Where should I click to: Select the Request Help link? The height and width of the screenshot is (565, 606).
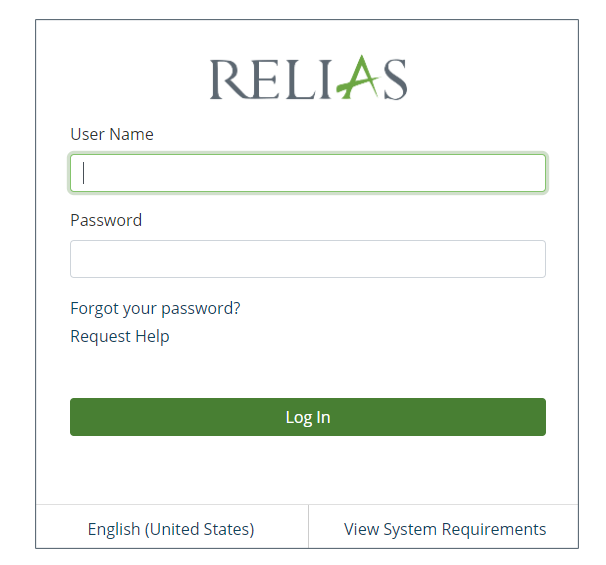(x=120, y=336)
